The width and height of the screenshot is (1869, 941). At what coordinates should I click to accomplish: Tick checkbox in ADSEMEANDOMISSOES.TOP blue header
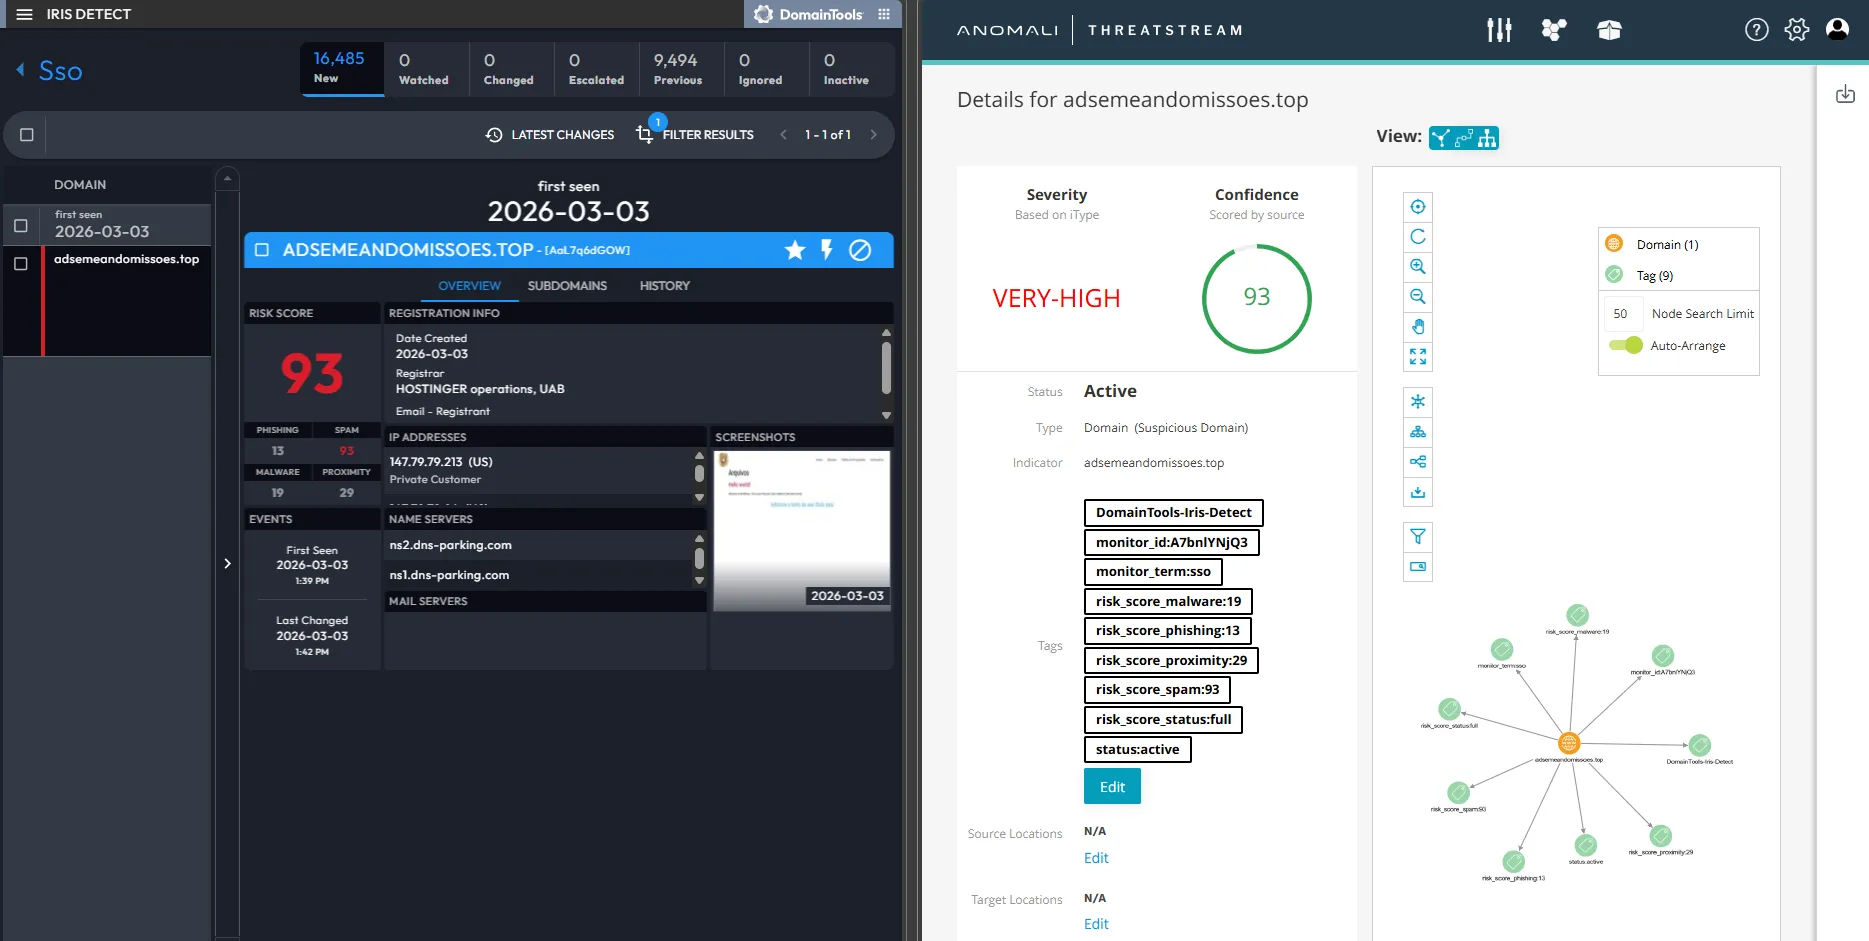(262, 250)
